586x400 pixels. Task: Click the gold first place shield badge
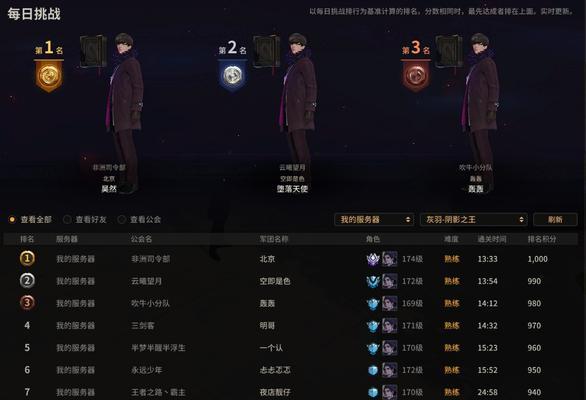coord(49,76)
